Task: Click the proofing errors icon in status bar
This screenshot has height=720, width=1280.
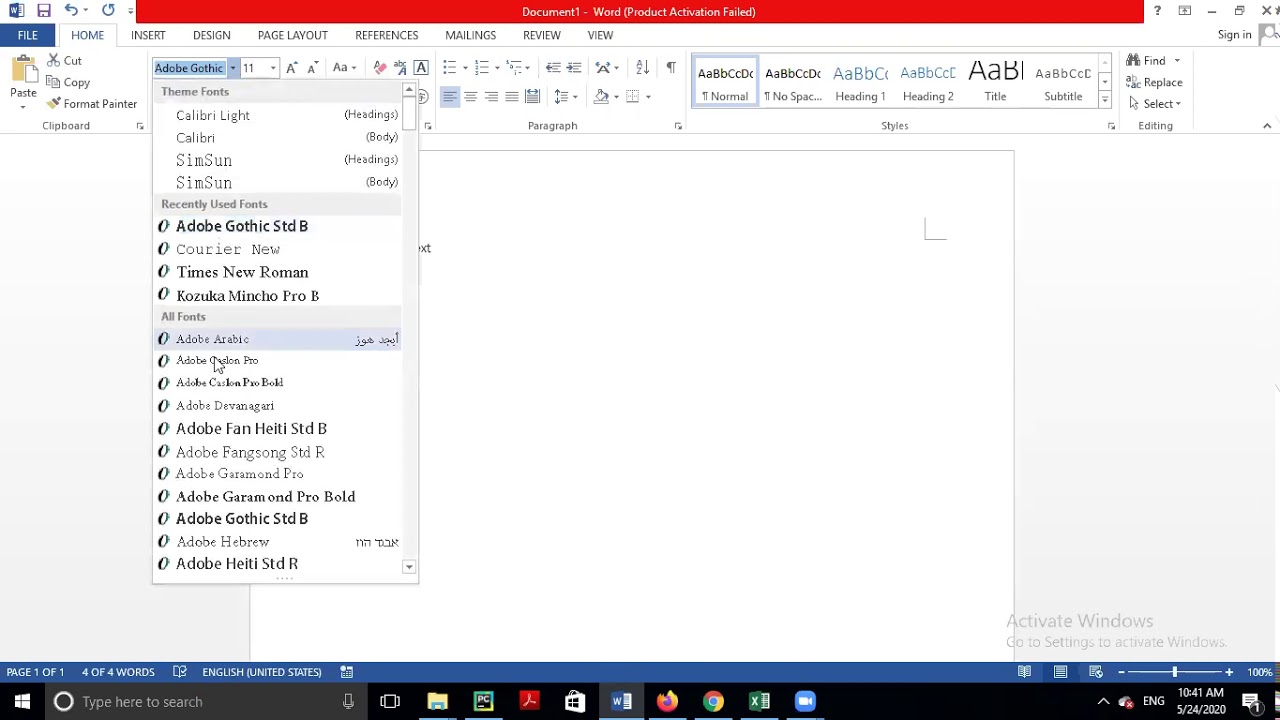Action: (x=179, y=672)
